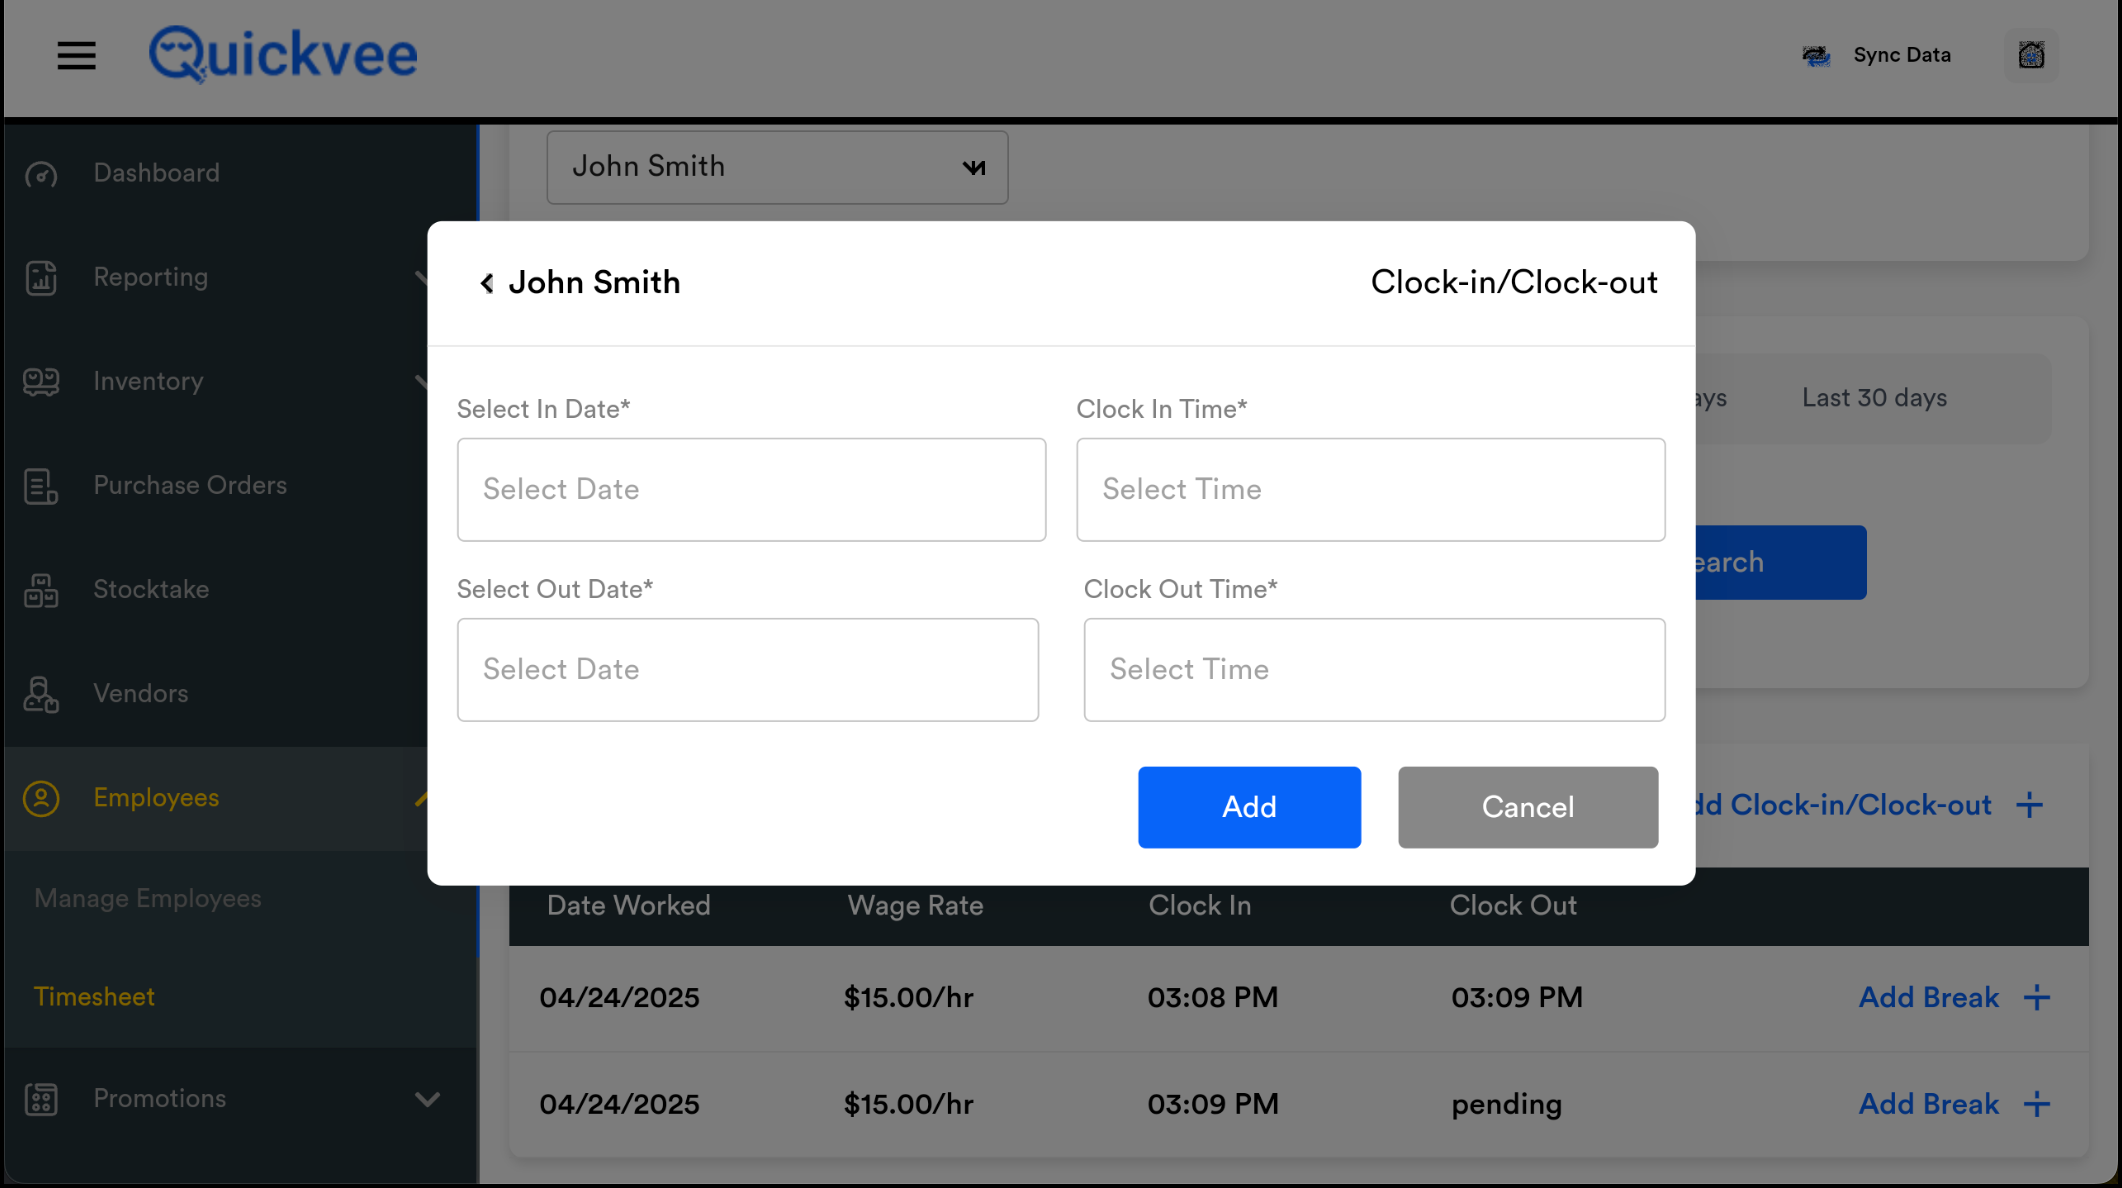Viewport: 2122px width, 1188px height.
Task: Click the Vendors sidebar icon
Action: click(x=41, y=695)
